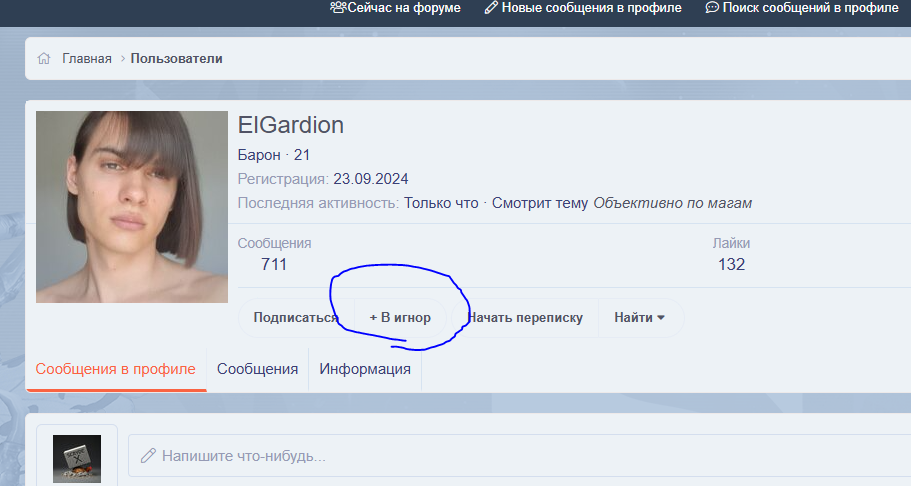911x486 pixels.
Task: Click the home icon in the breadcrumb
Action: point(44,59)
